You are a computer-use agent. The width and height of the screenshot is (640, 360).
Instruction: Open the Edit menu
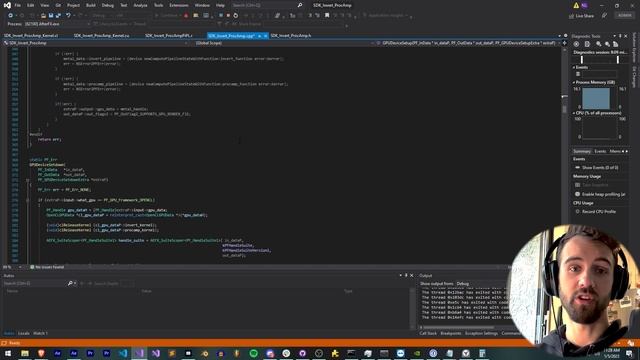(31, 5)
